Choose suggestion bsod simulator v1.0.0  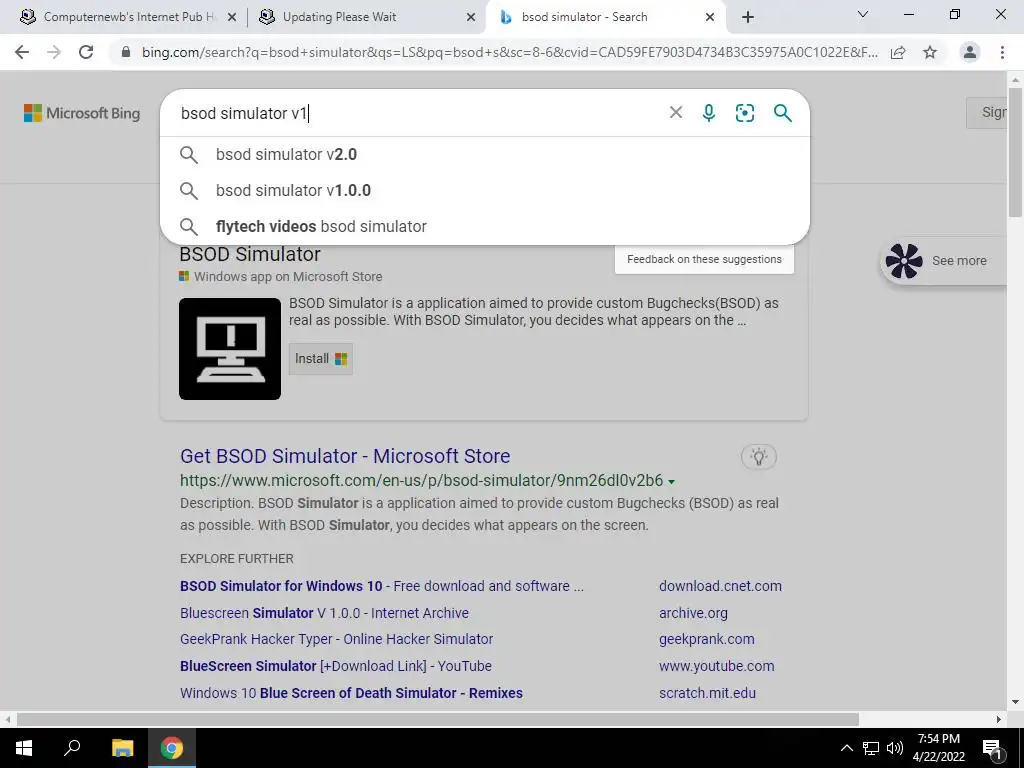coord(485,191)
